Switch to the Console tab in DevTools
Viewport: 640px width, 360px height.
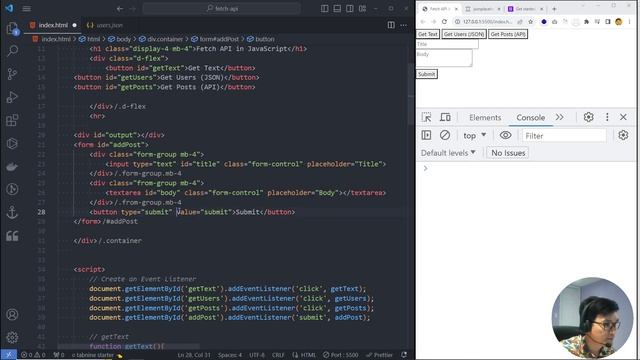531,118
